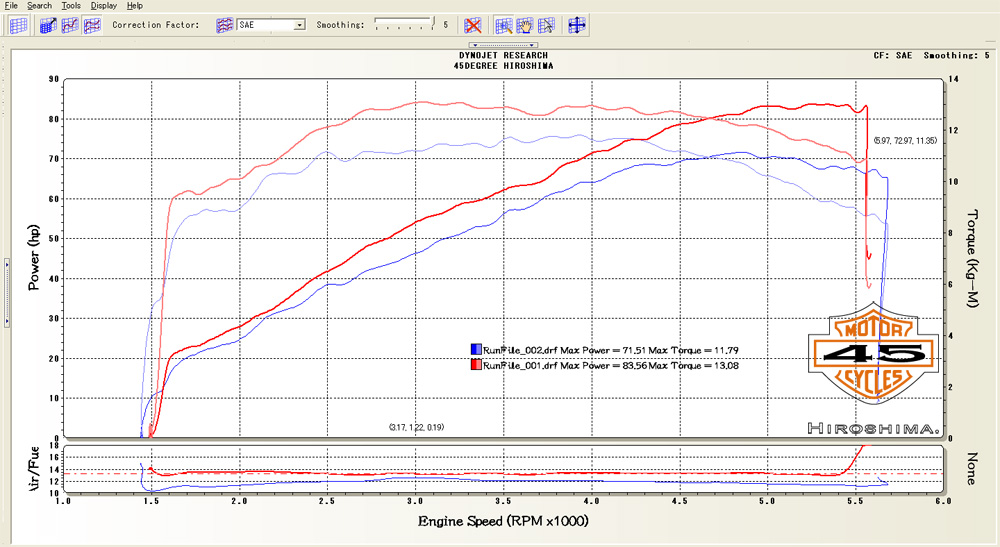Click the icon beside the SAE dropdown

click(226, 25)
